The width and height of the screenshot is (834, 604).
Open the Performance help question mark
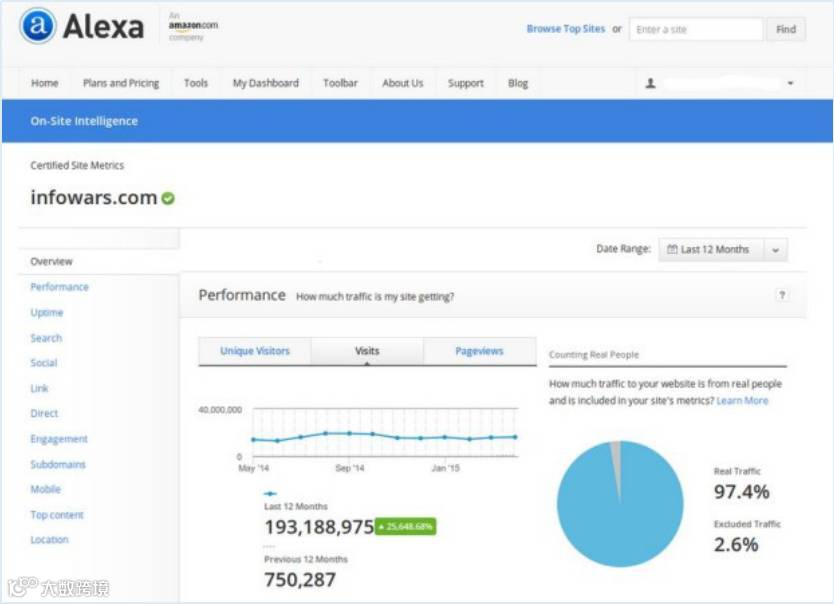tap(781, 295)
